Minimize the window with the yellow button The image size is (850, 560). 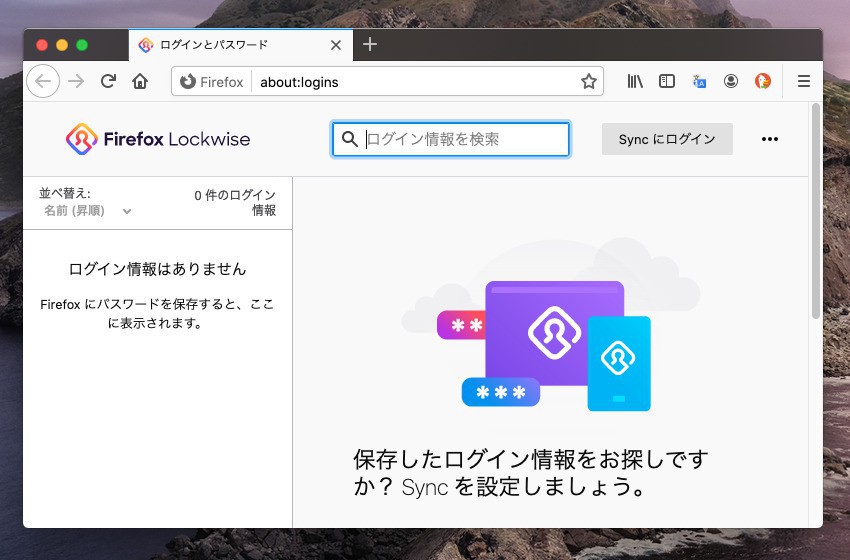tap(62, 45)
